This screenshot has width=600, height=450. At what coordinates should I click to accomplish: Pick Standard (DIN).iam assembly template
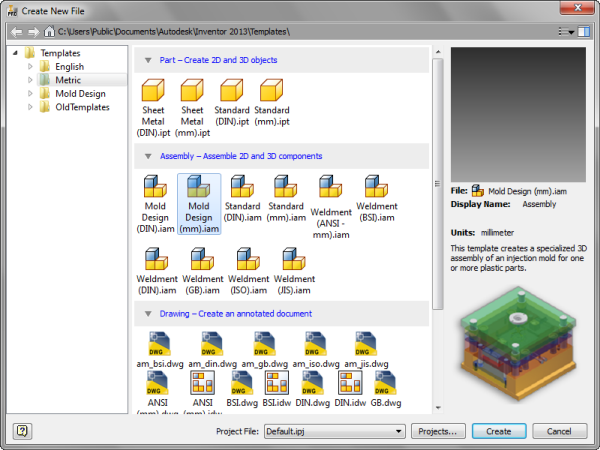pyautogui.click(x=243, y=198)
